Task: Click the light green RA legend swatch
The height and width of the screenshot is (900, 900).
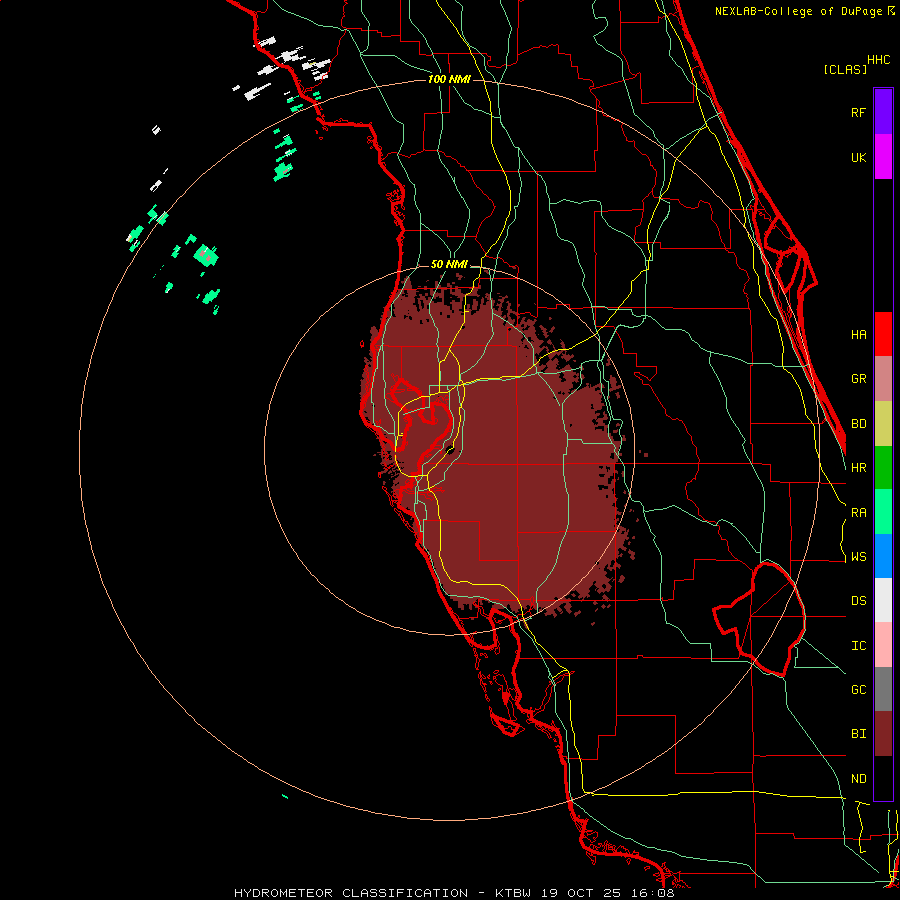Action: click(x=883, y=512)
